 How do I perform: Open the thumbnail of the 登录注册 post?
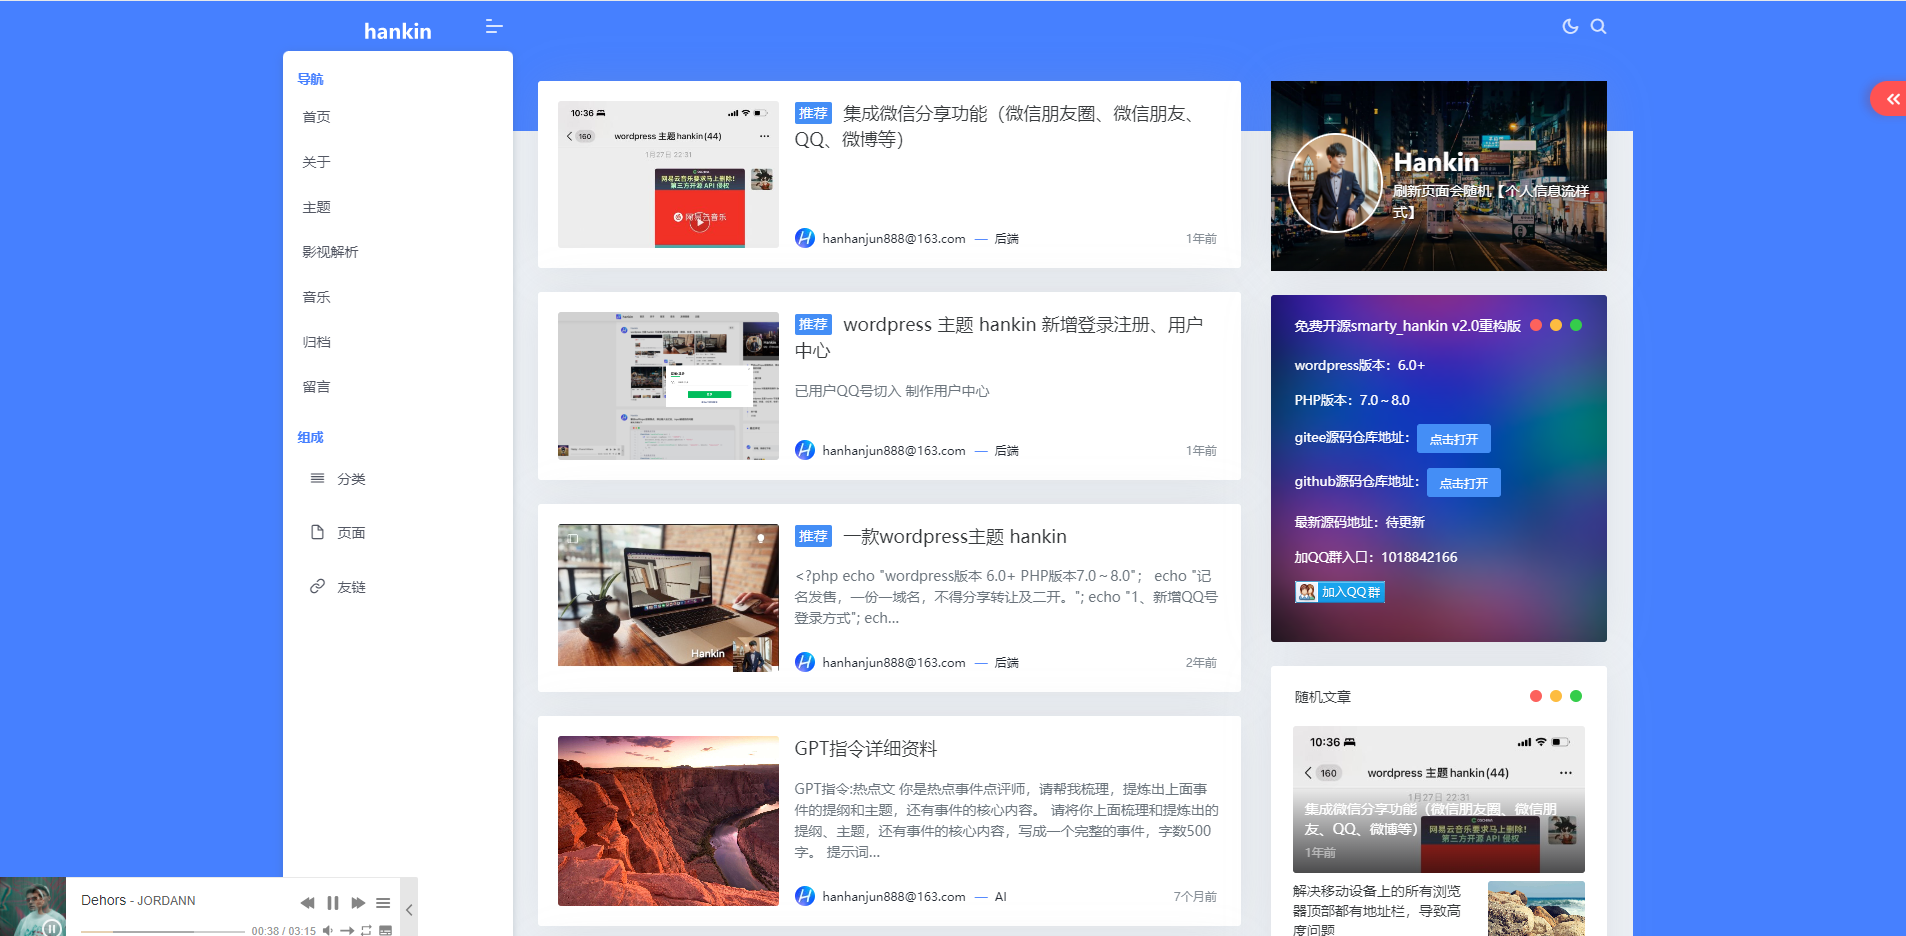[x=668, y=386]
